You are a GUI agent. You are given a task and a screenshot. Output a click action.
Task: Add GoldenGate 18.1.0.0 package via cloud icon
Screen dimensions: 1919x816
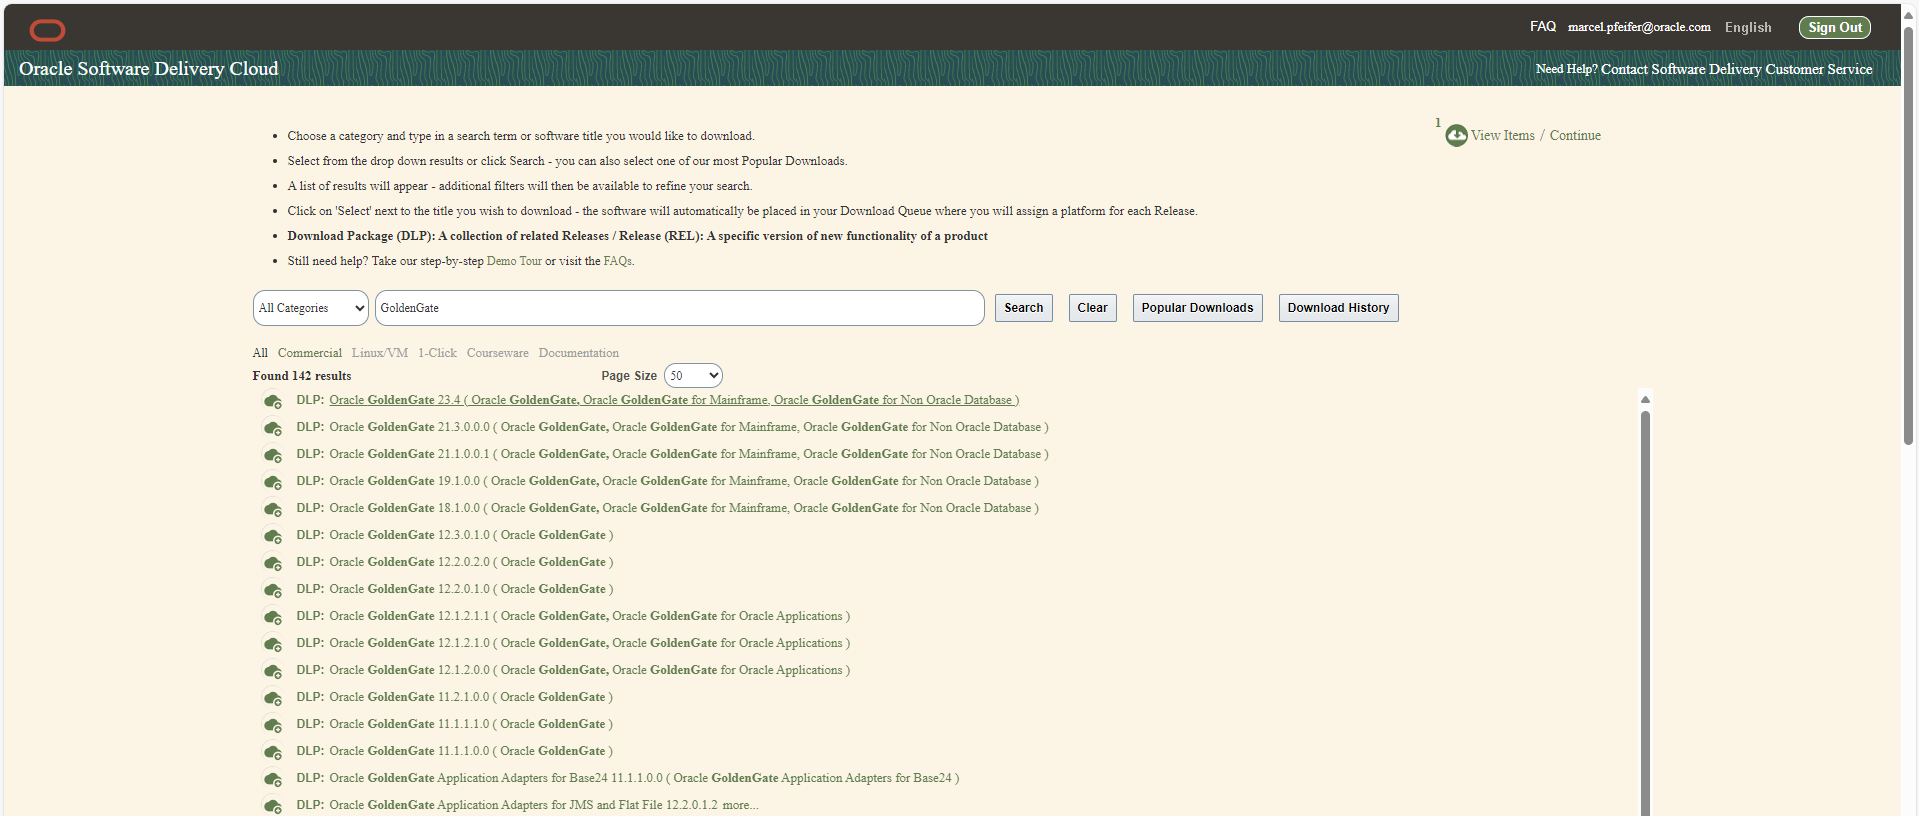coord(272,509)
